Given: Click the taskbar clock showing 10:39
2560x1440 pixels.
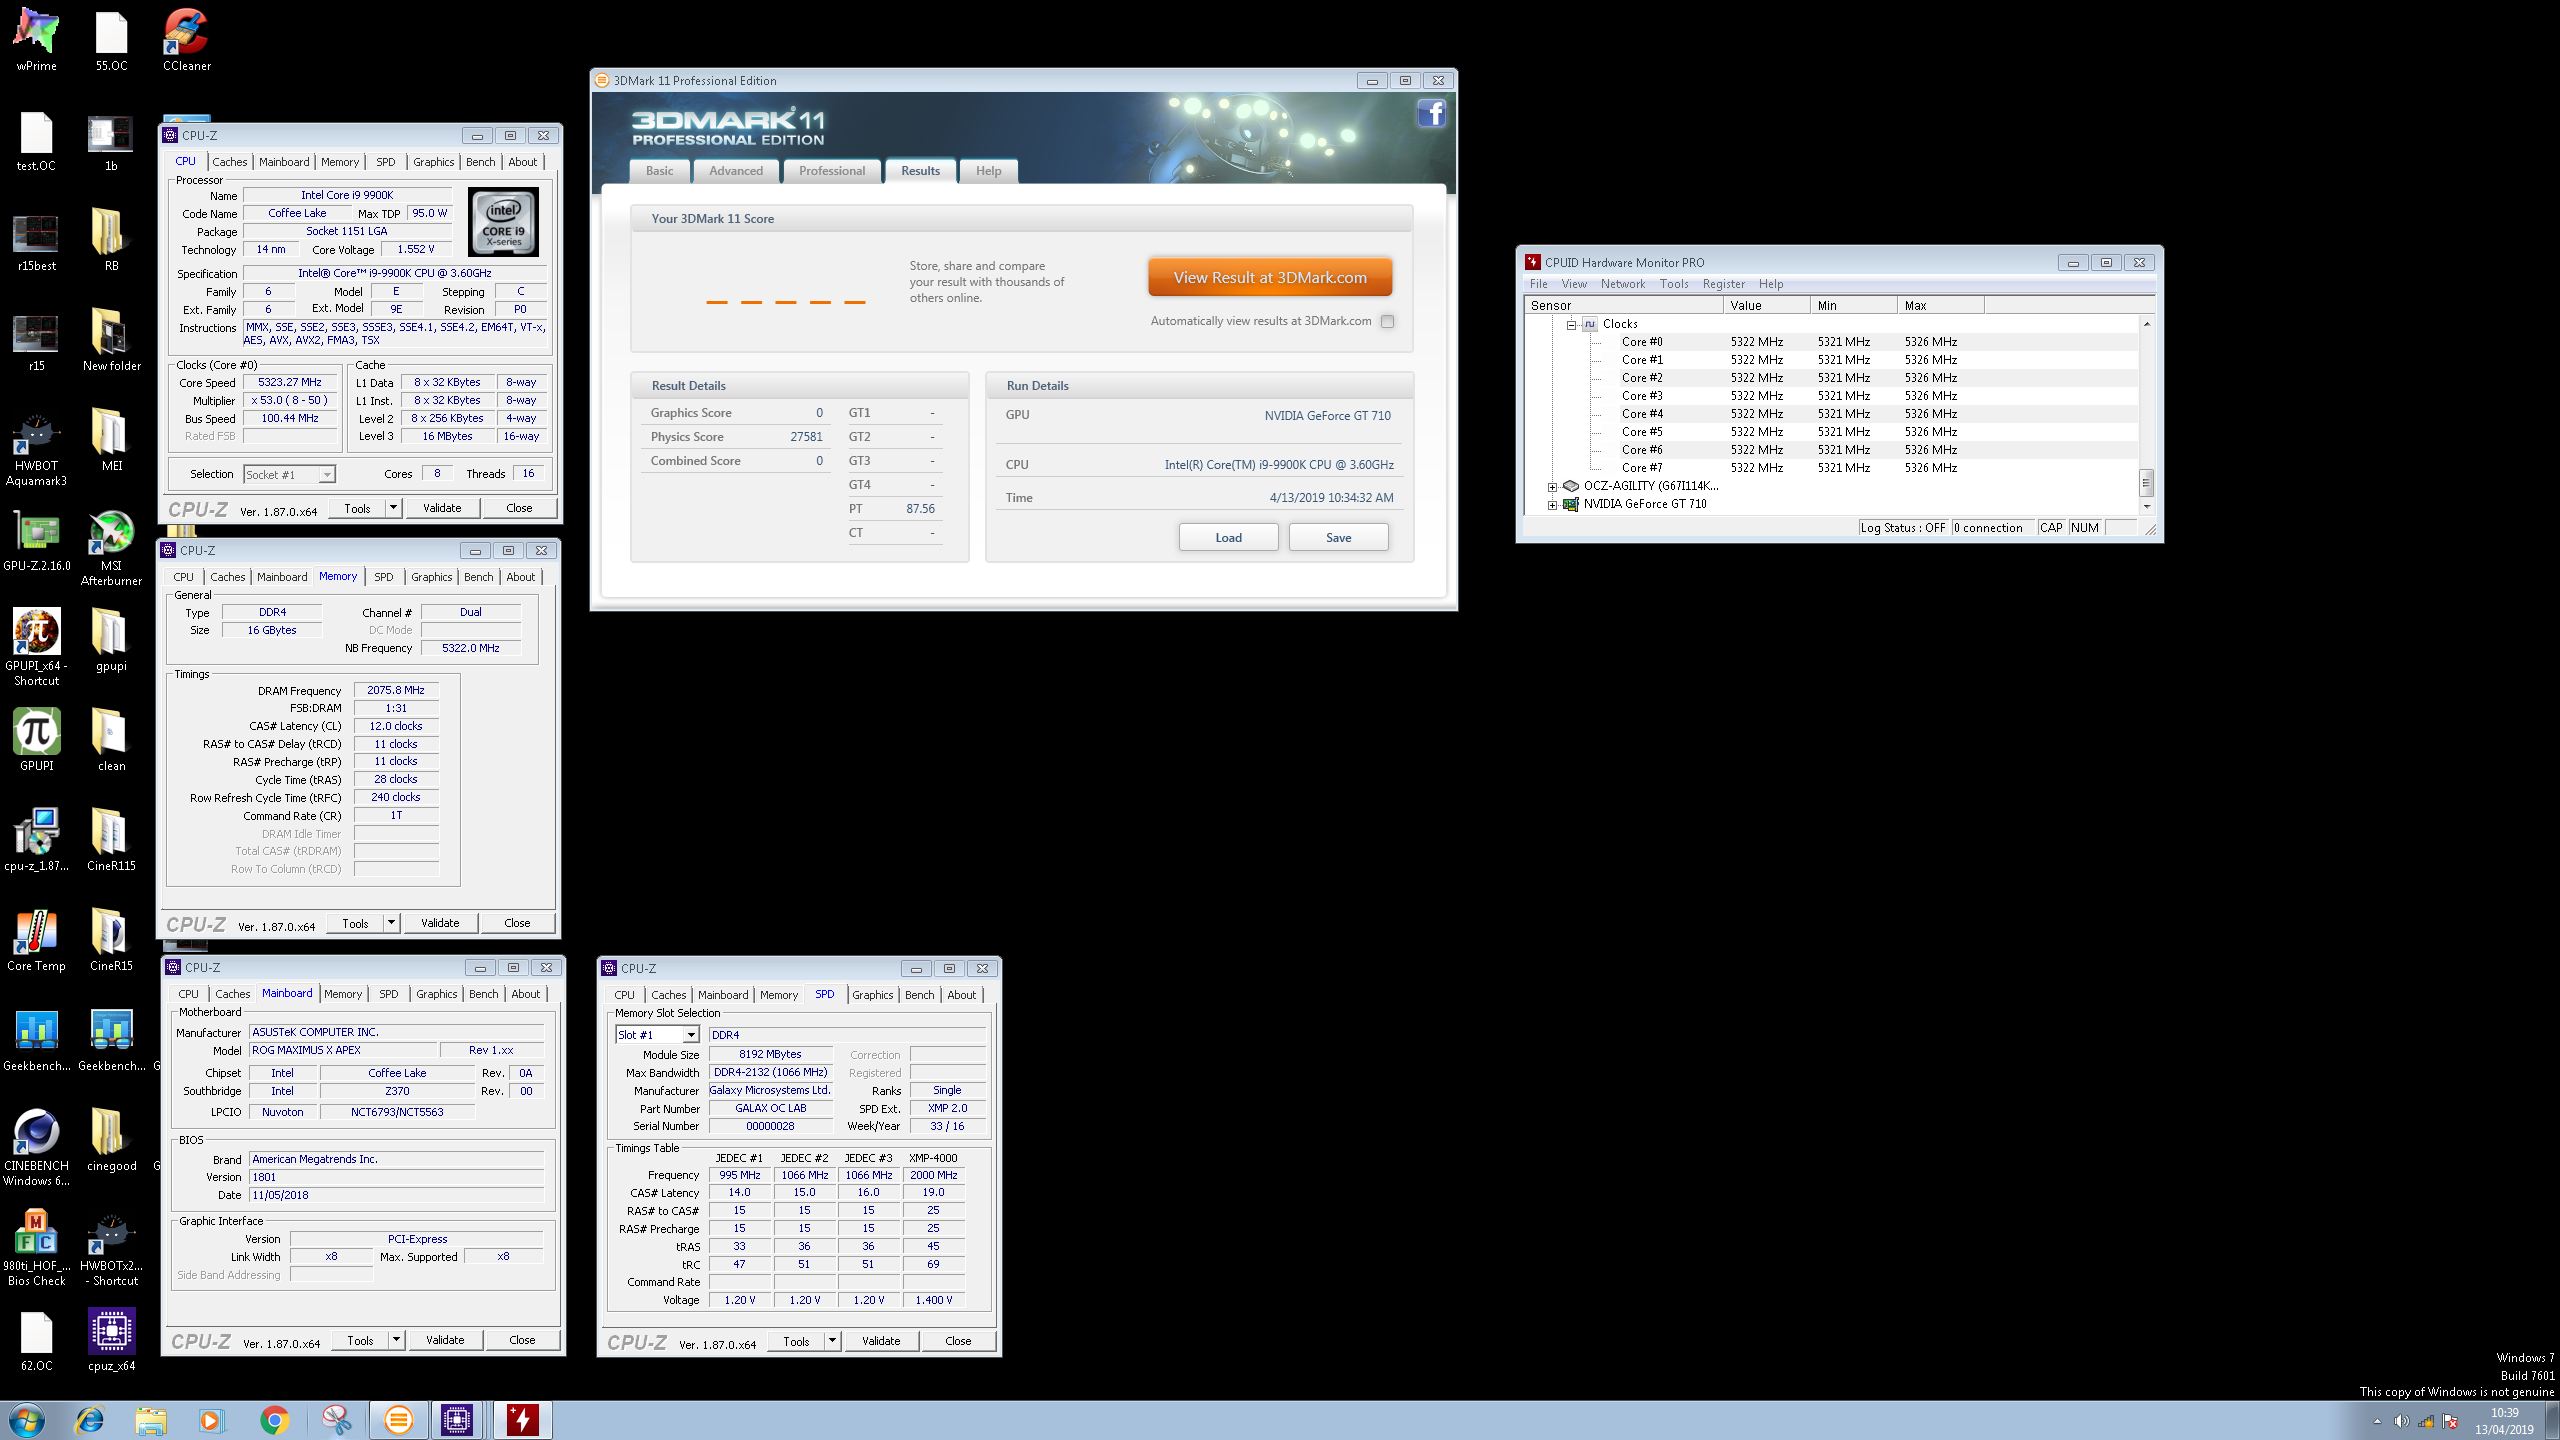Looking at the screenshot, I should point(2504,1421).
